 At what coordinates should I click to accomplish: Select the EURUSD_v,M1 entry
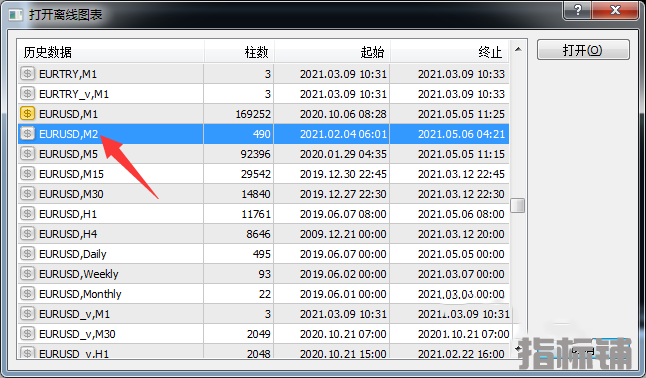(263, 314)
